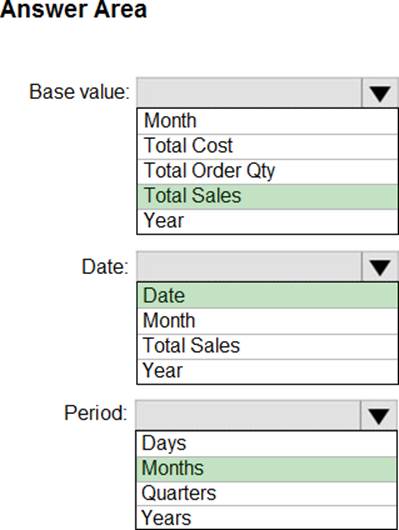Click the Date combo box field

coord(249,267)
